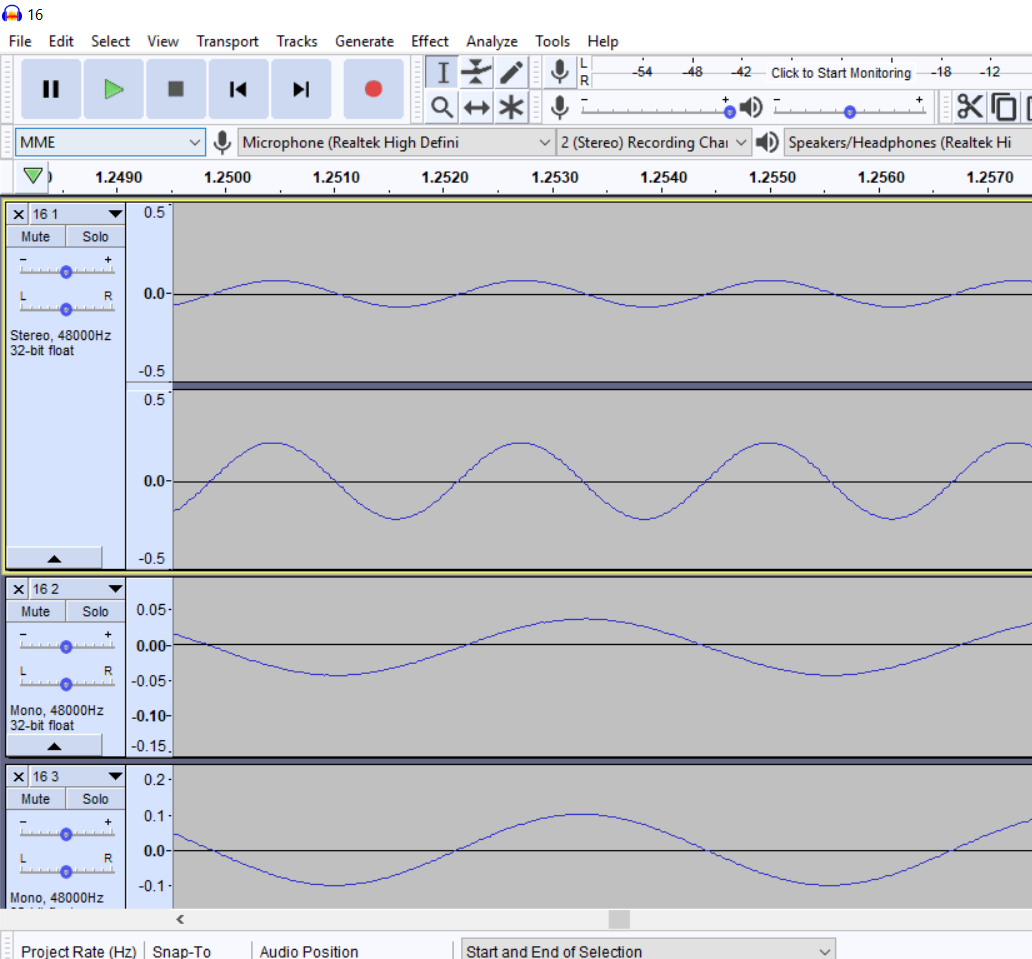Screen dimensions: 1032x959
Task: Select the Multi-Tool asterisk icon
Action: click(511, 107)
